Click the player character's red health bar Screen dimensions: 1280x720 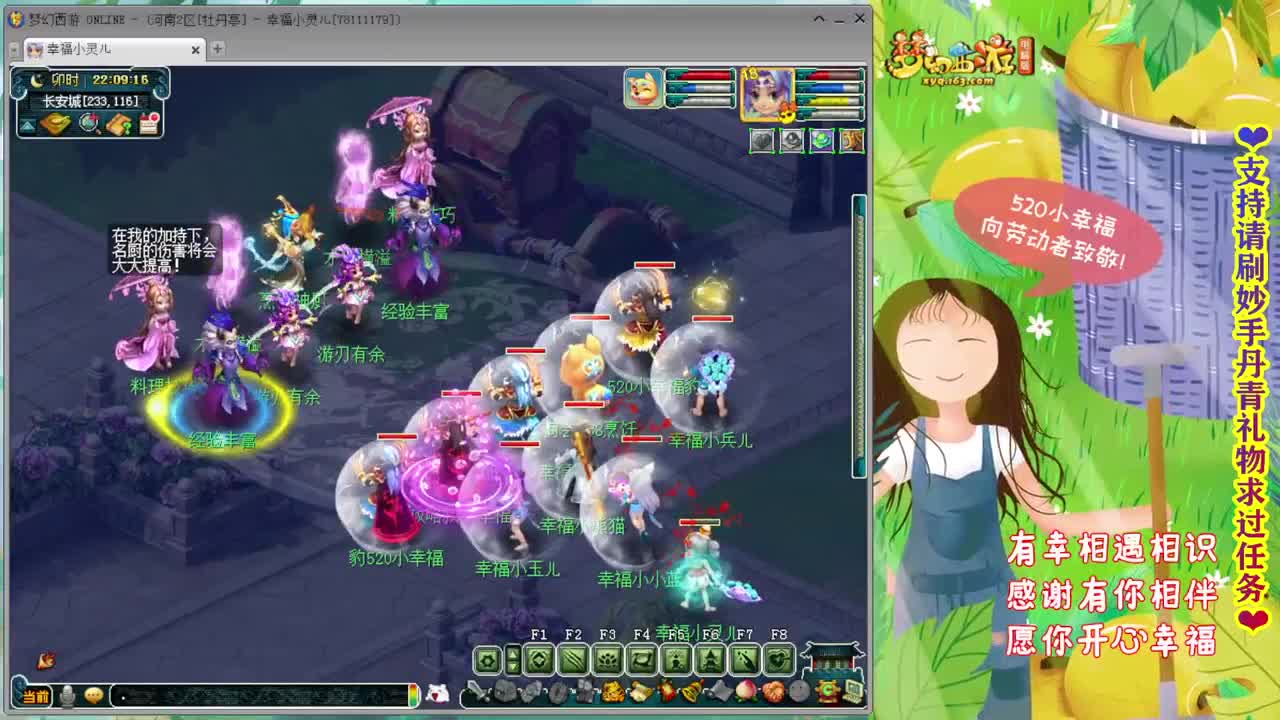tap(828, 76)
